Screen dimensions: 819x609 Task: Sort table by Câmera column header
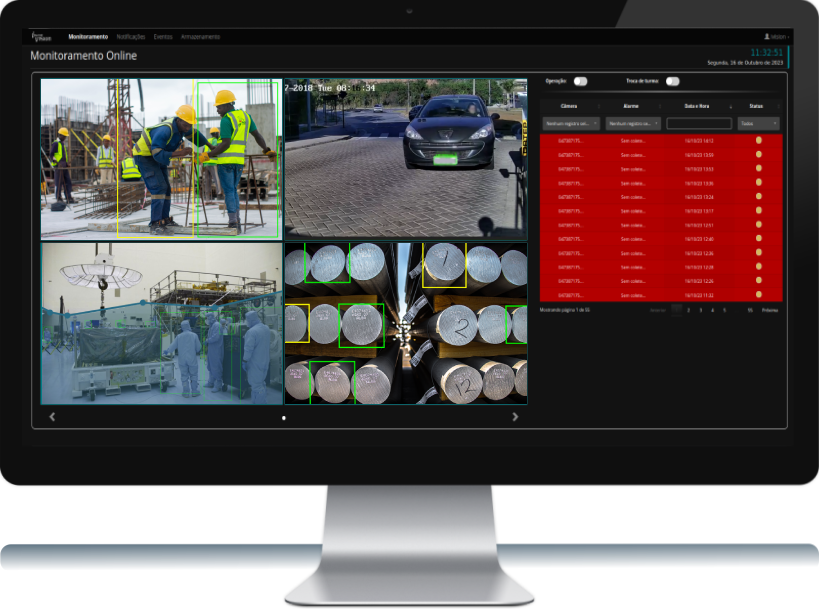[569, 106]
